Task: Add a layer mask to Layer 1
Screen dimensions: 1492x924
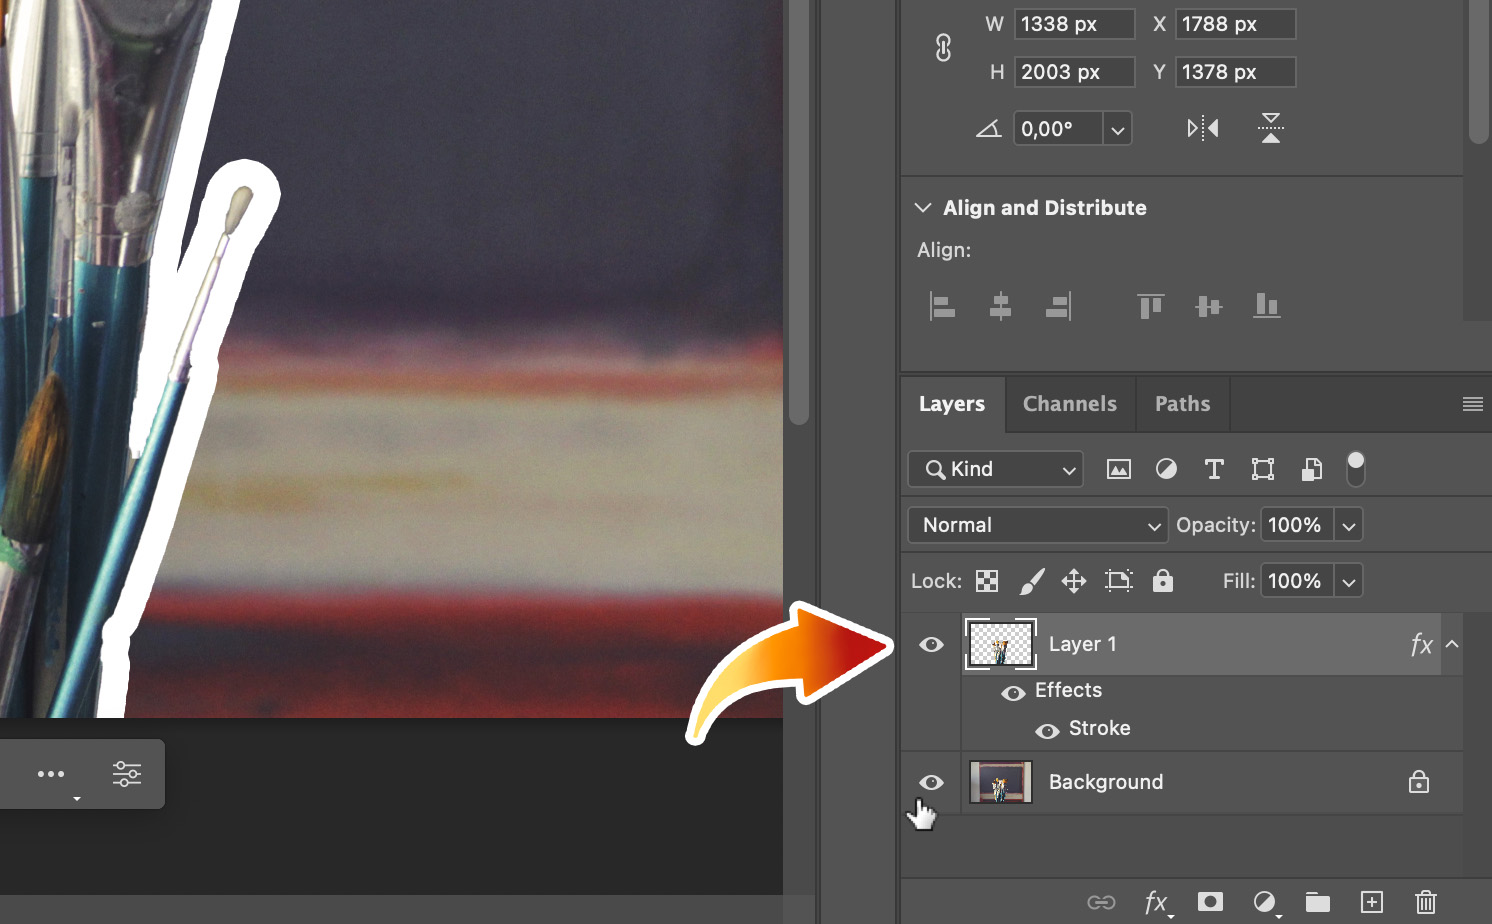Action: (x=1210, y=901)
